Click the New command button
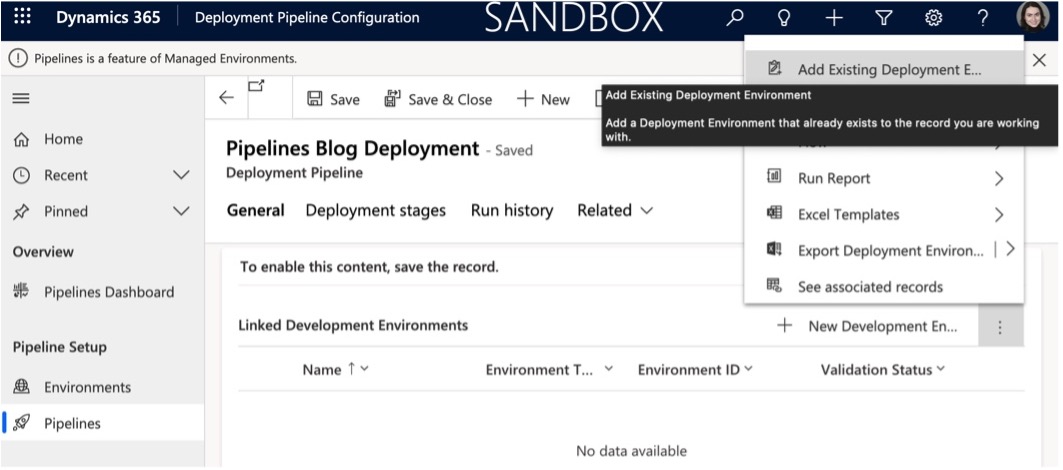The height and width of the screenshot is (470, 1063). (543, 99)
